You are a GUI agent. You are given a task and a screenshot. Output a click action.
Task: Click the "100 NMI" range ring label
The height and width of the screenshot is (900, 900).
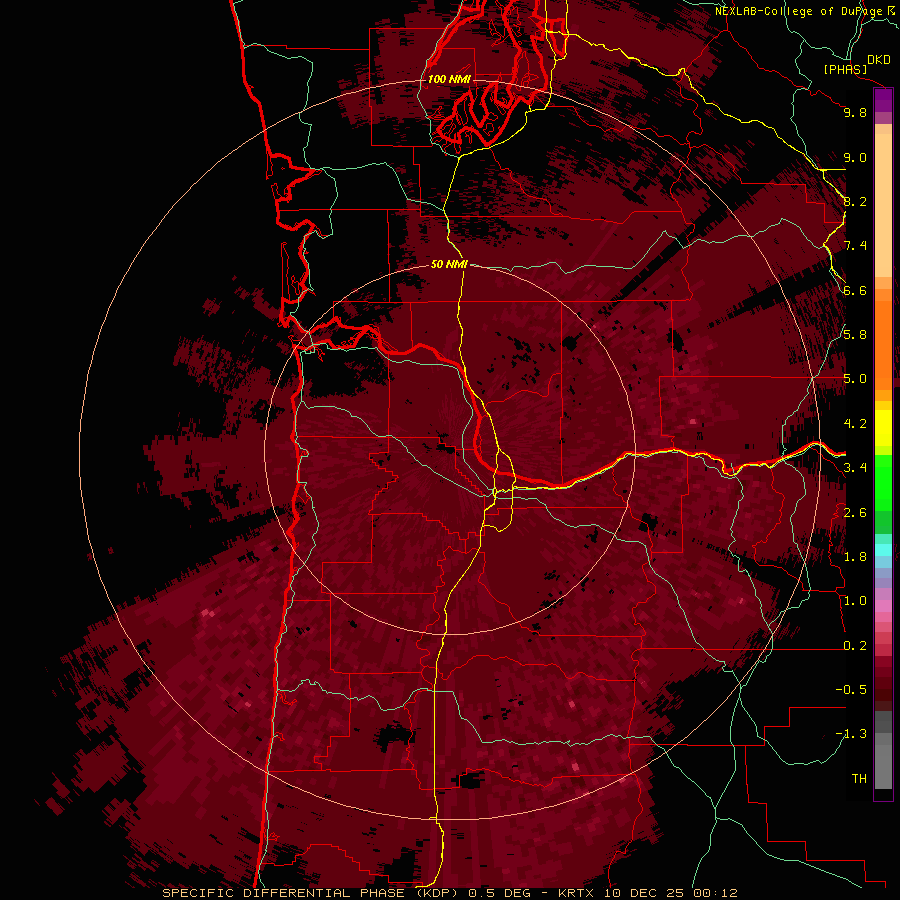coord(449,79)
